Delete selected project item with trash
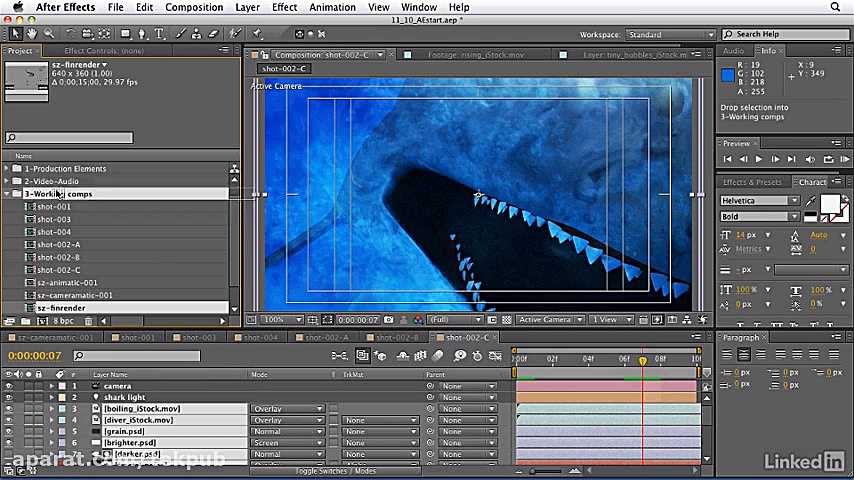This screenshot has height=480, width=854. pos(88,321)
